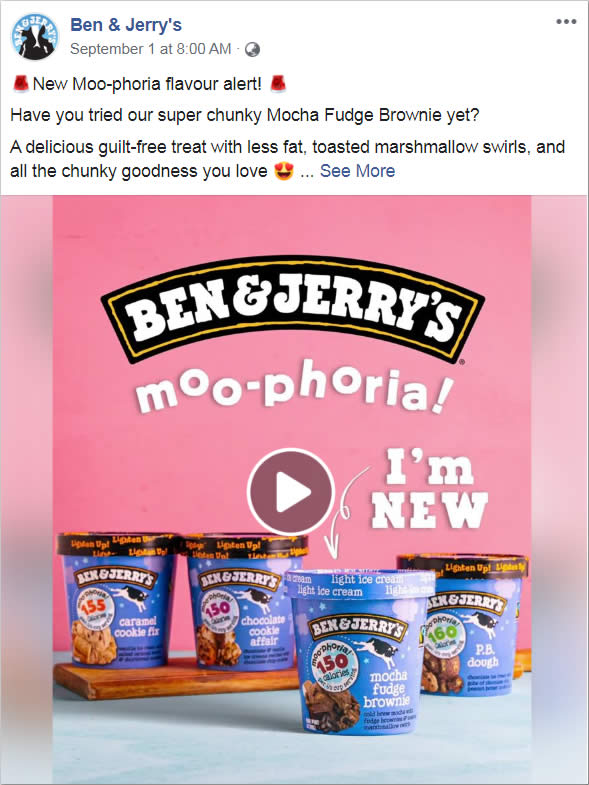The image size is (589, 785).
Task: Click the Ben & Jerry's profile picture
Action: pos(35,36)
